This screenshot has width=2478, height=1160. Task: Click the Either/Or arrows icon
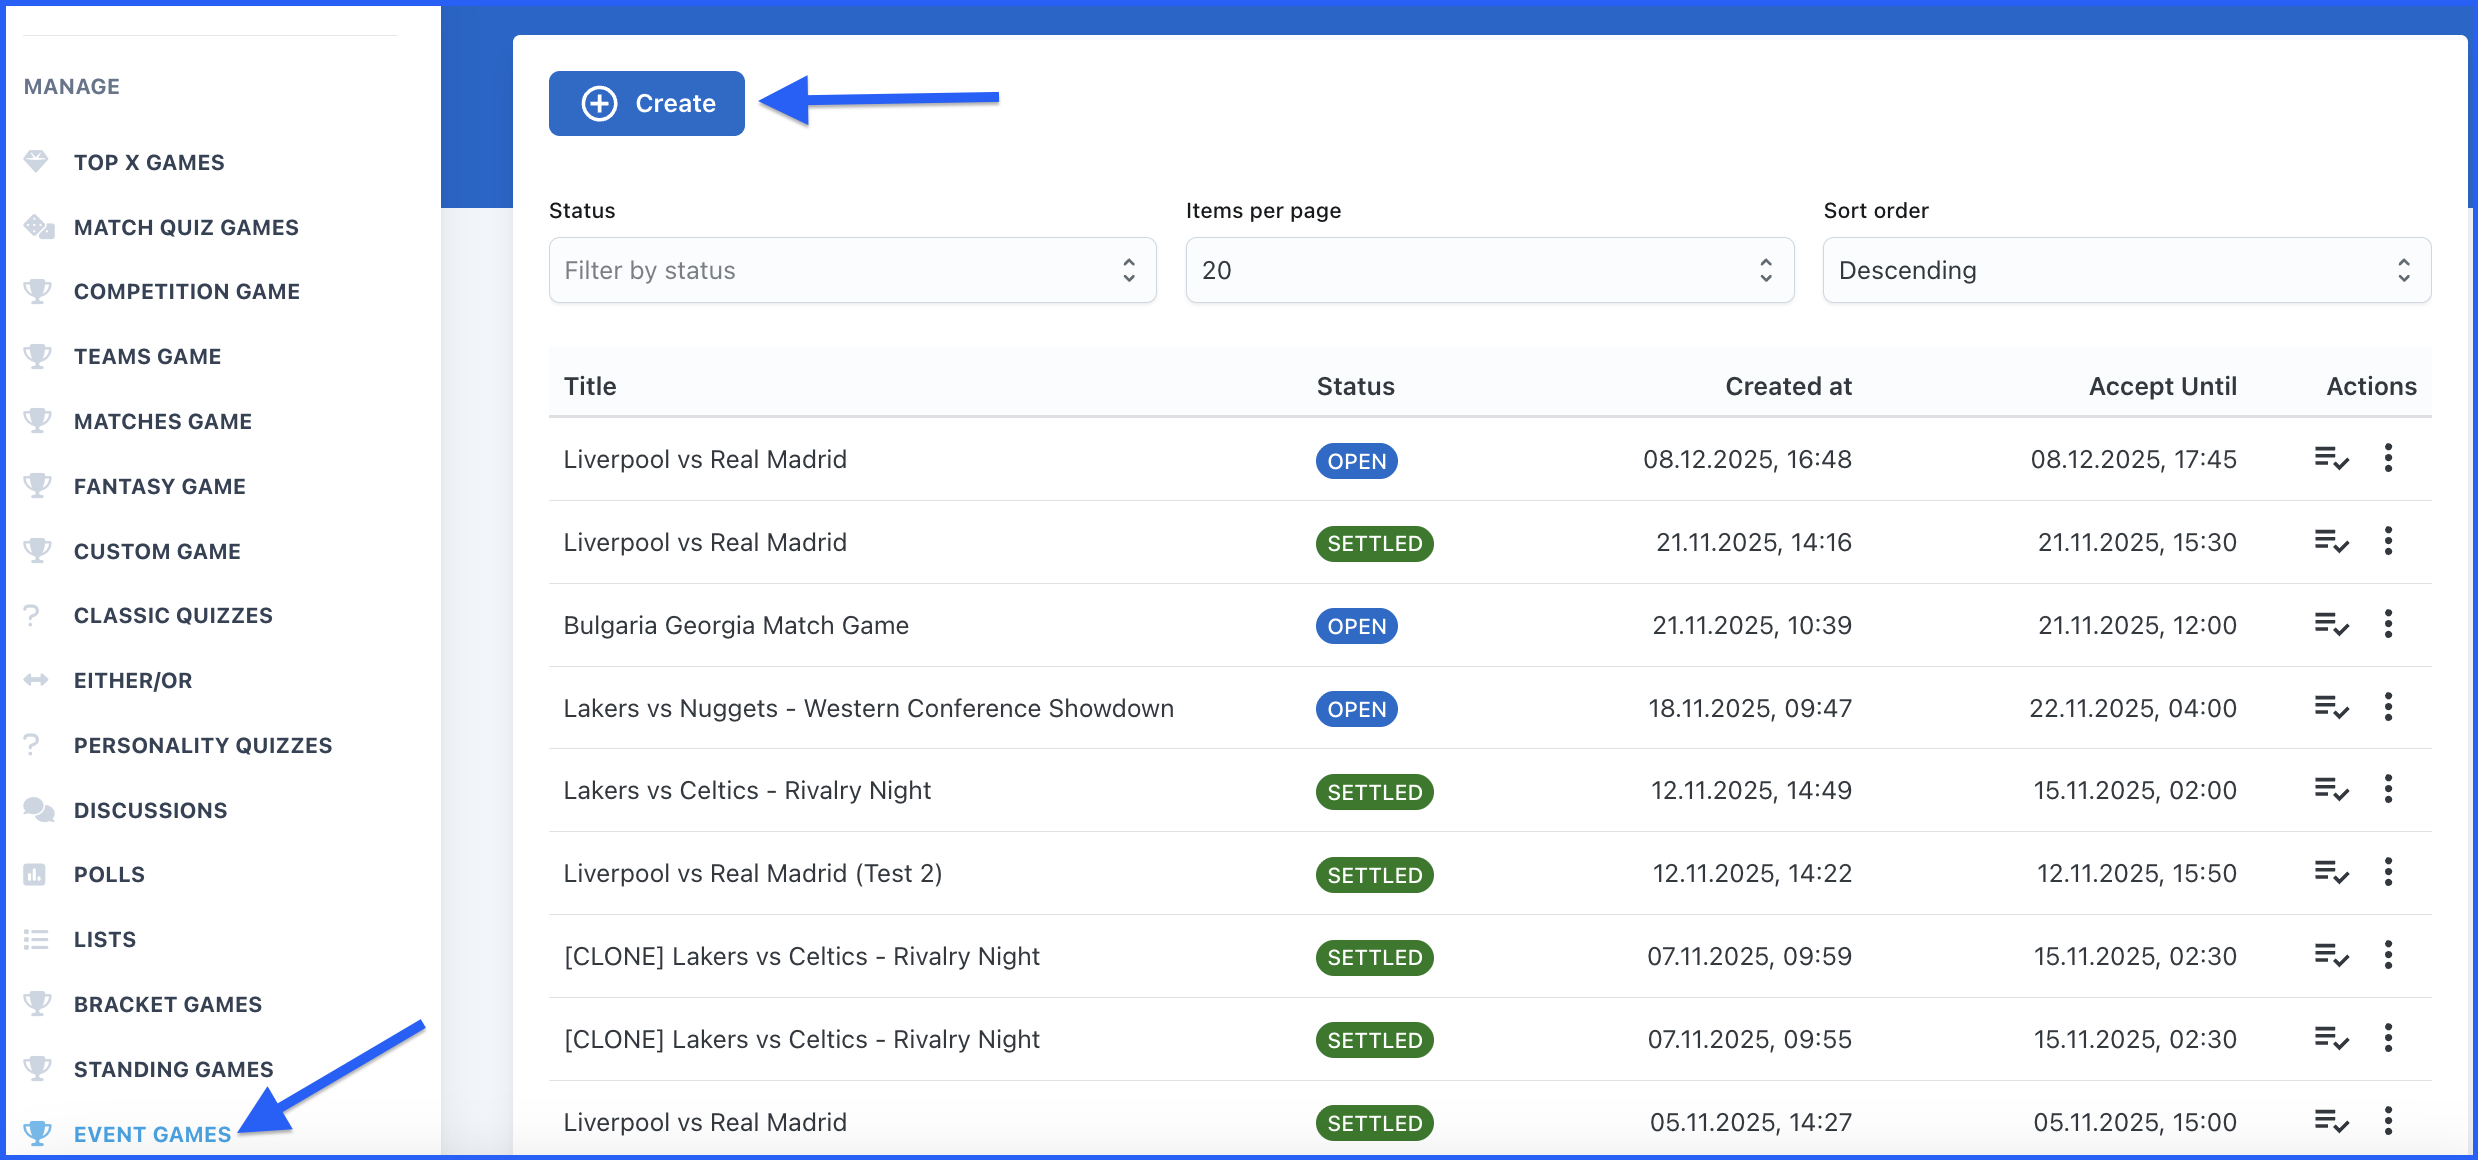point(36,680)
